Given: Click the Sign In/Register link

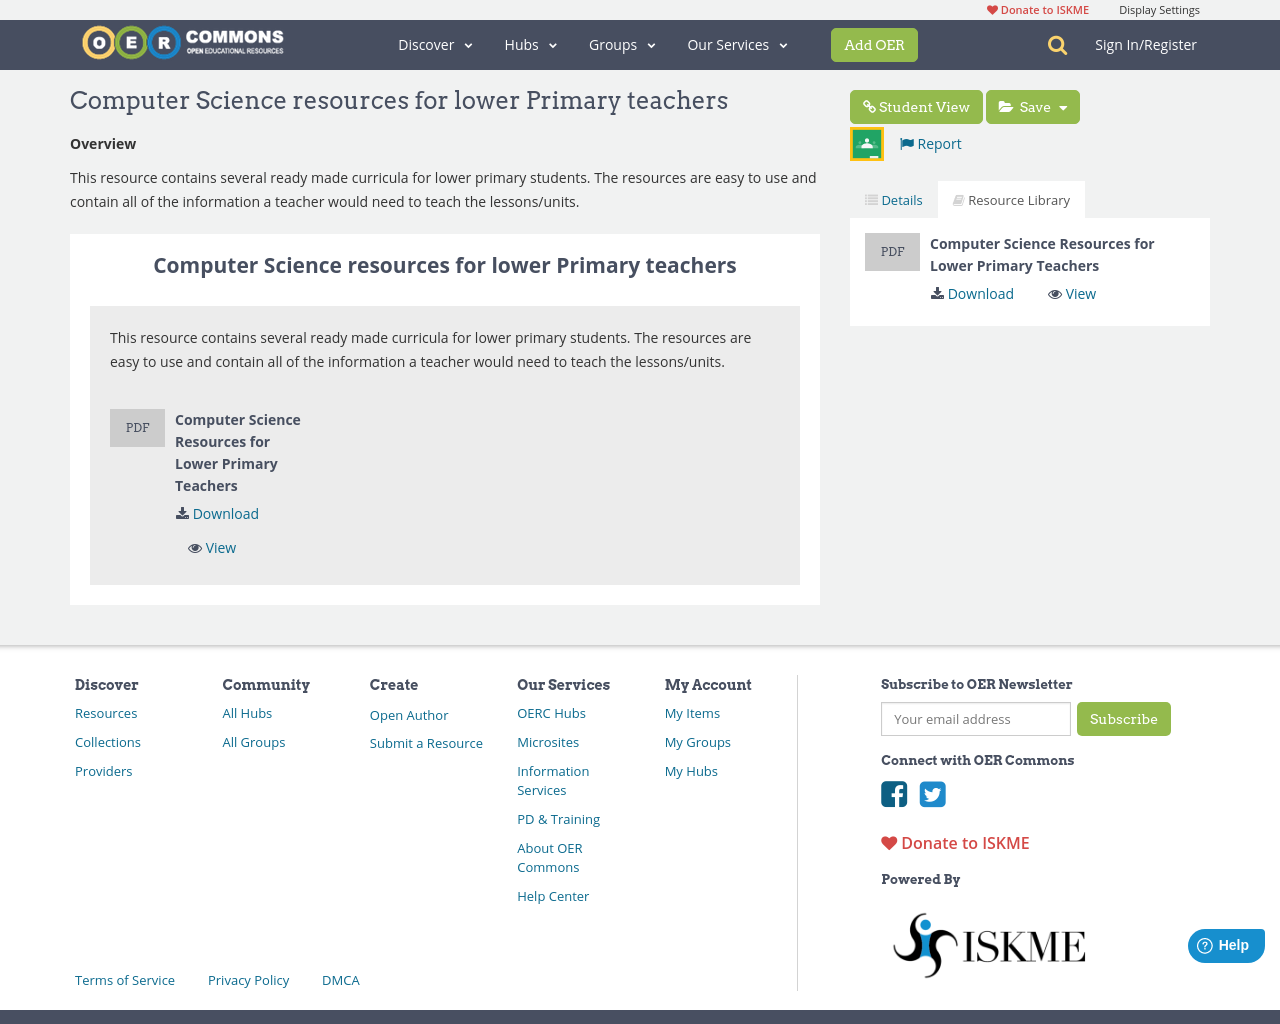Looking at the screenshot, I should pos(1145,44).
